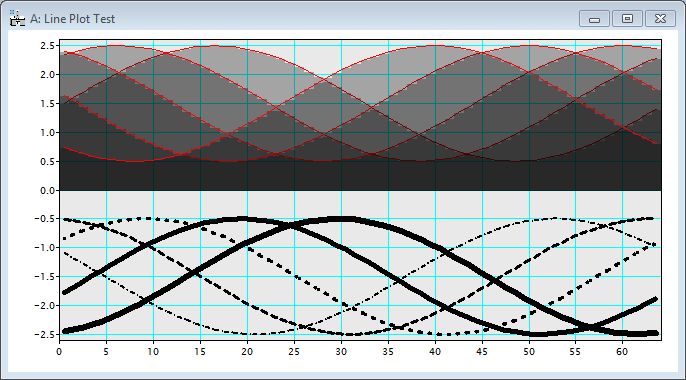This screenshot has height=380, width=686.
Task: Click the 10 label on the x-axis
Action: tap(153, 352)
